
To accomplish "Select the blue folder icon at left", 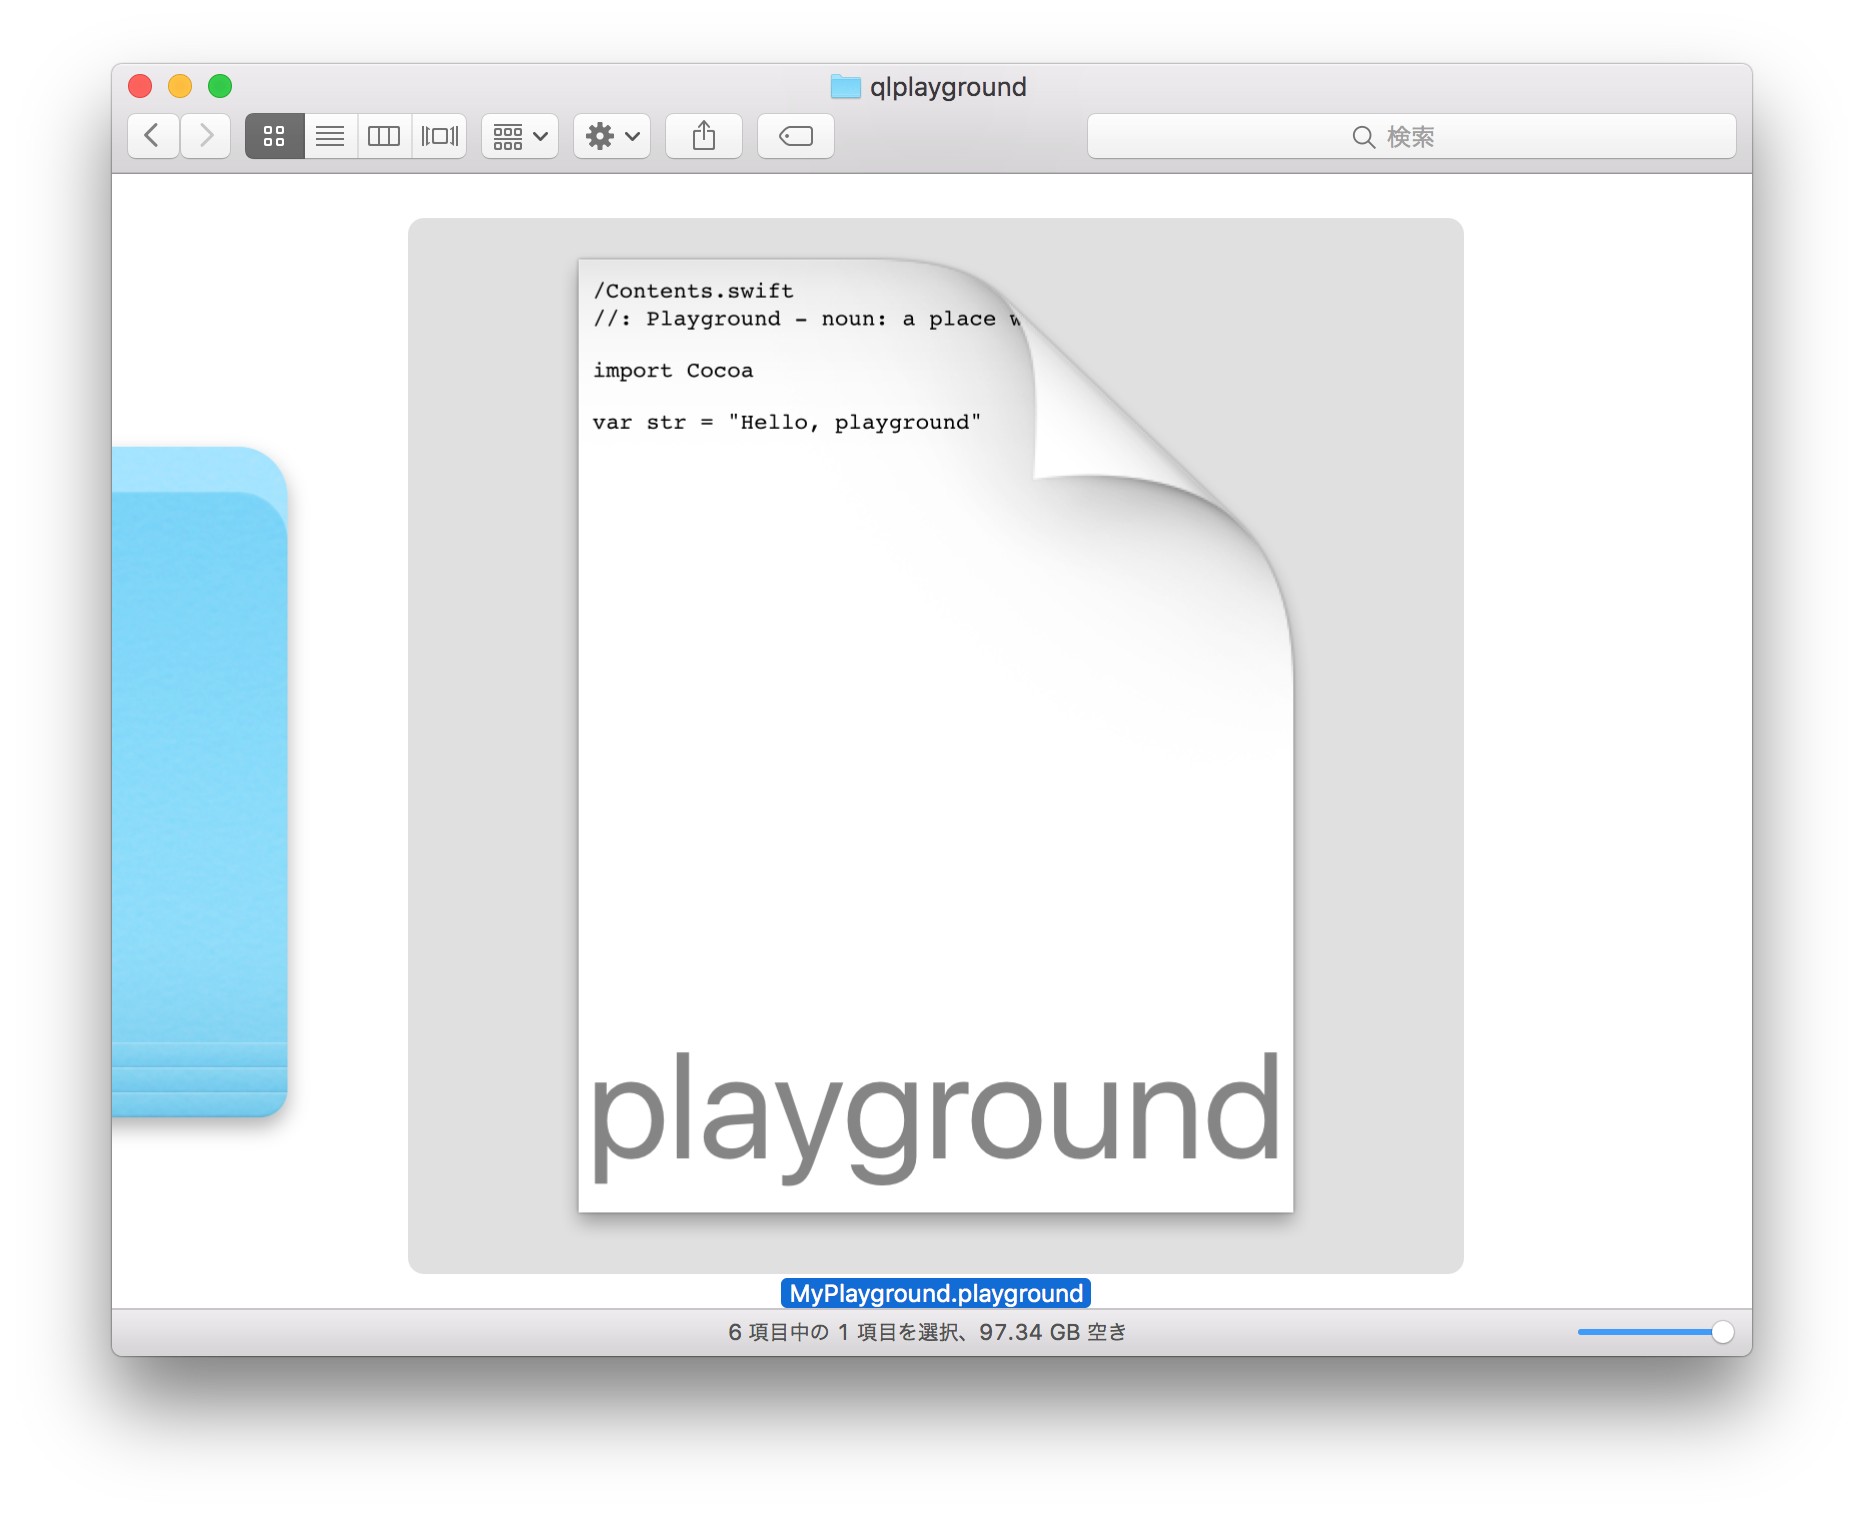I will [200, 781].
